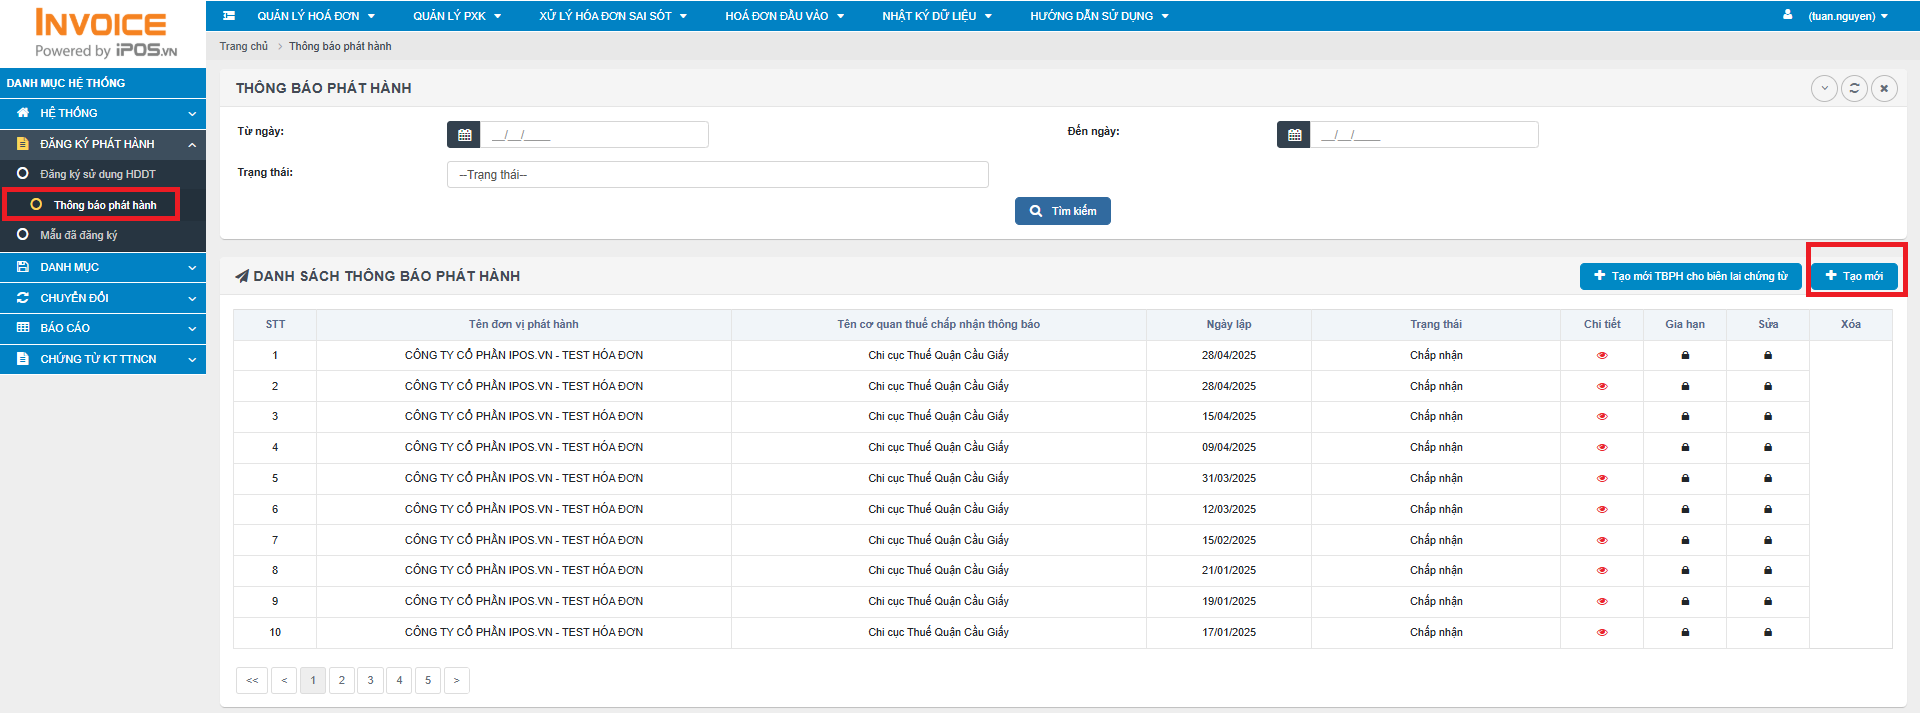Click the calendar icon for Từ ngày
The width and height of the screenshot is (1920, 713).
(x=464, y=135)
